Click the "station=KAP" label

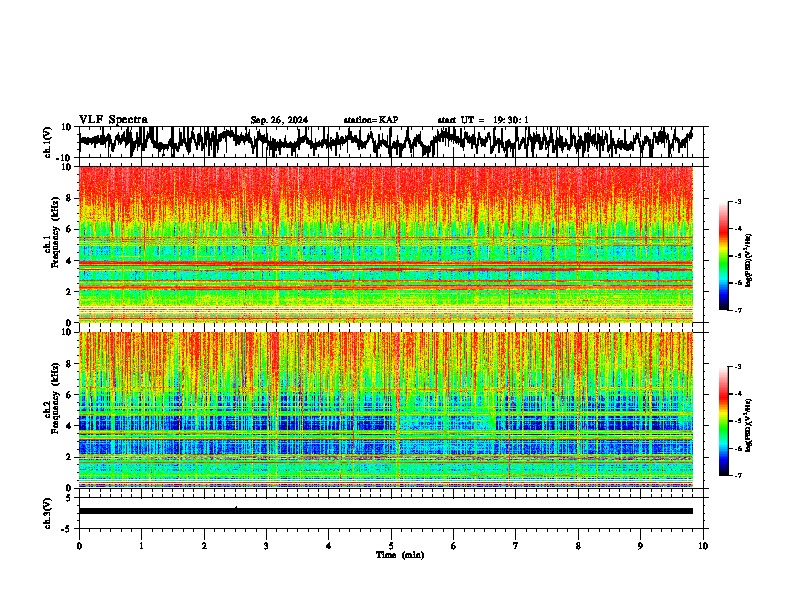tap(371, 120)
